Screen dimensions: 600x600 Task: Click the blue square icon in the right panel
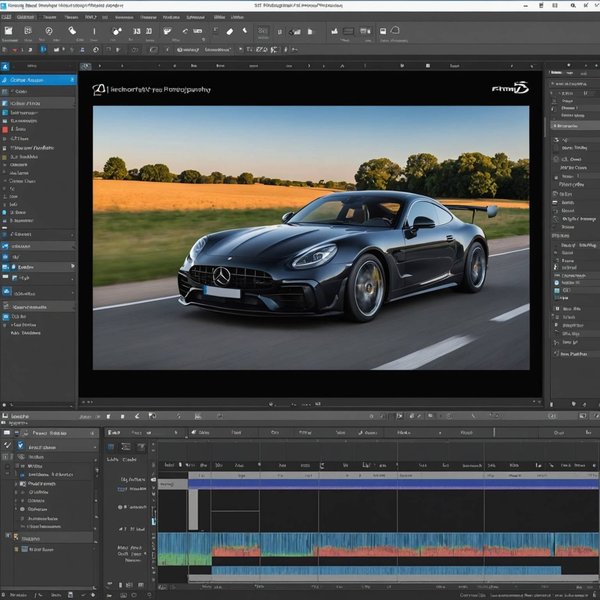(x=557, y=290)
